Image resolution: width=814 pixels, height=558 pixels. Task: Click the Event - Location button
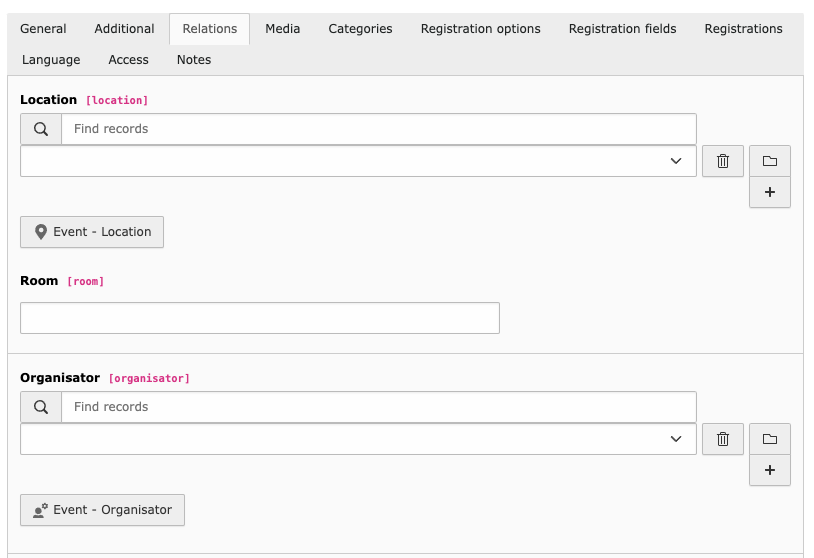pyautogui.click(x=92, y=232)
